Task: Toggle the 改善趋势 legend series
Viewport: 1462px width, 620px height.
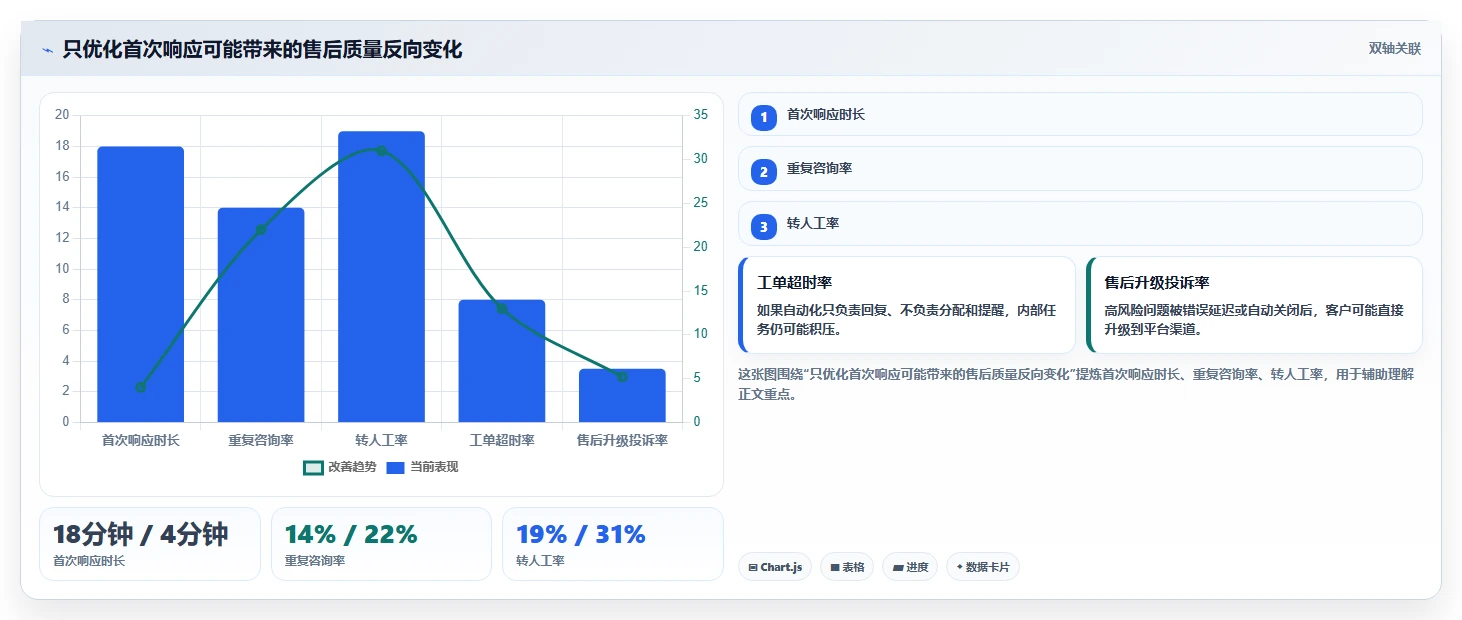Action: pyautogui.click(x=340, y=467)
